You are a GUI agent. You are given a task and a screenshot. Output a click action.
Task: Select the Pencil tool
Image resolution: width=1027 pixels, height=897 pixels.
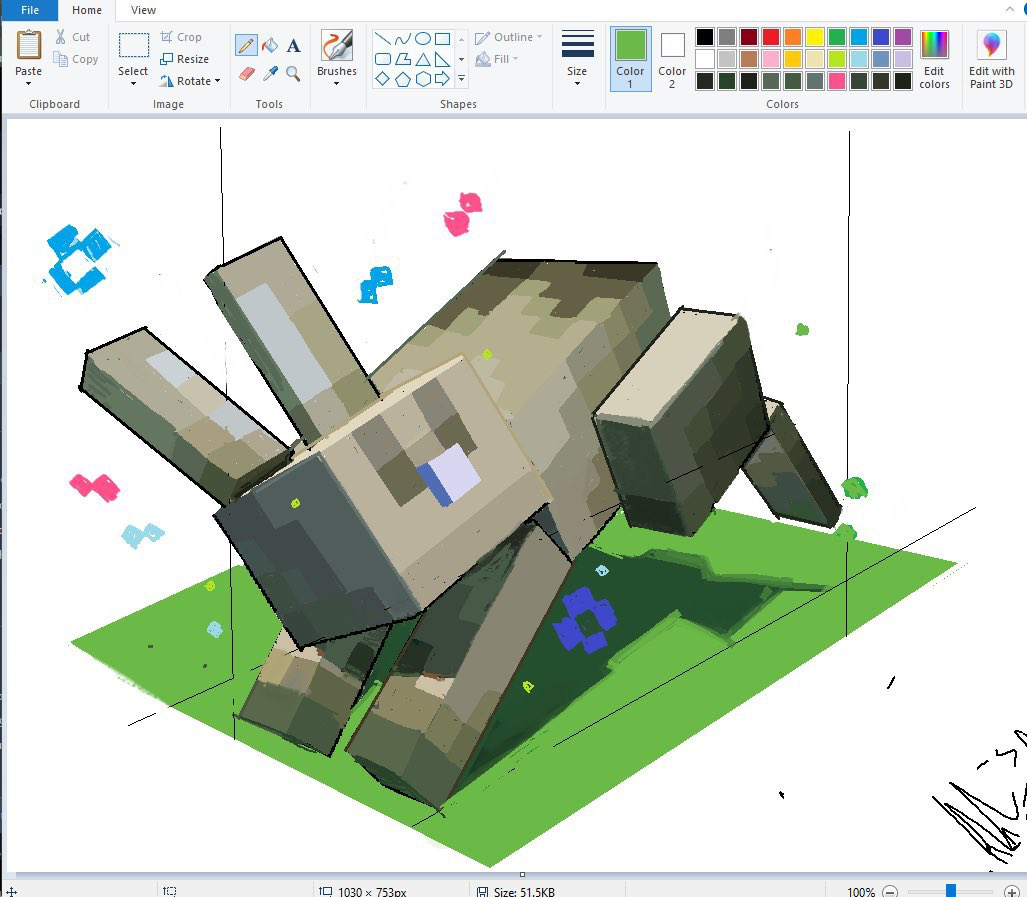[245, 46]
